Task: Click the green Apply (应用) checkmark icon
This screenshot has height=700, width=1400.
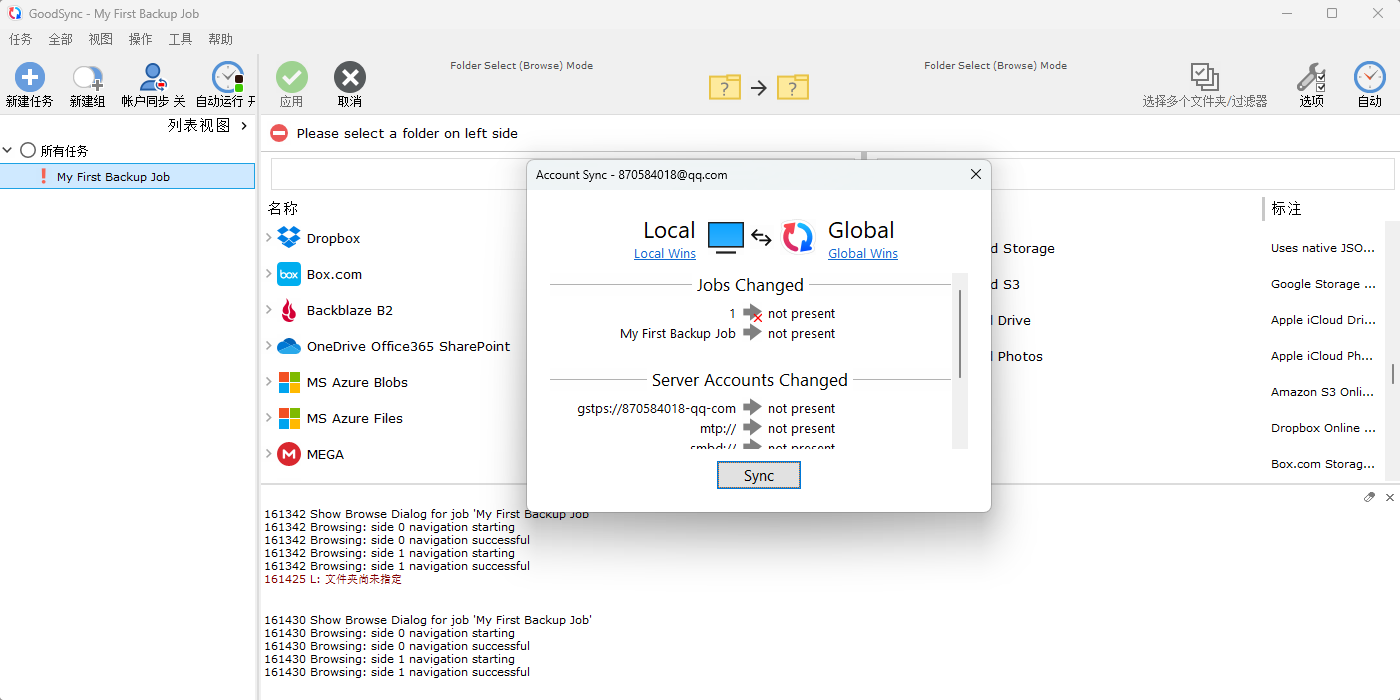Action: pos(292,78)
